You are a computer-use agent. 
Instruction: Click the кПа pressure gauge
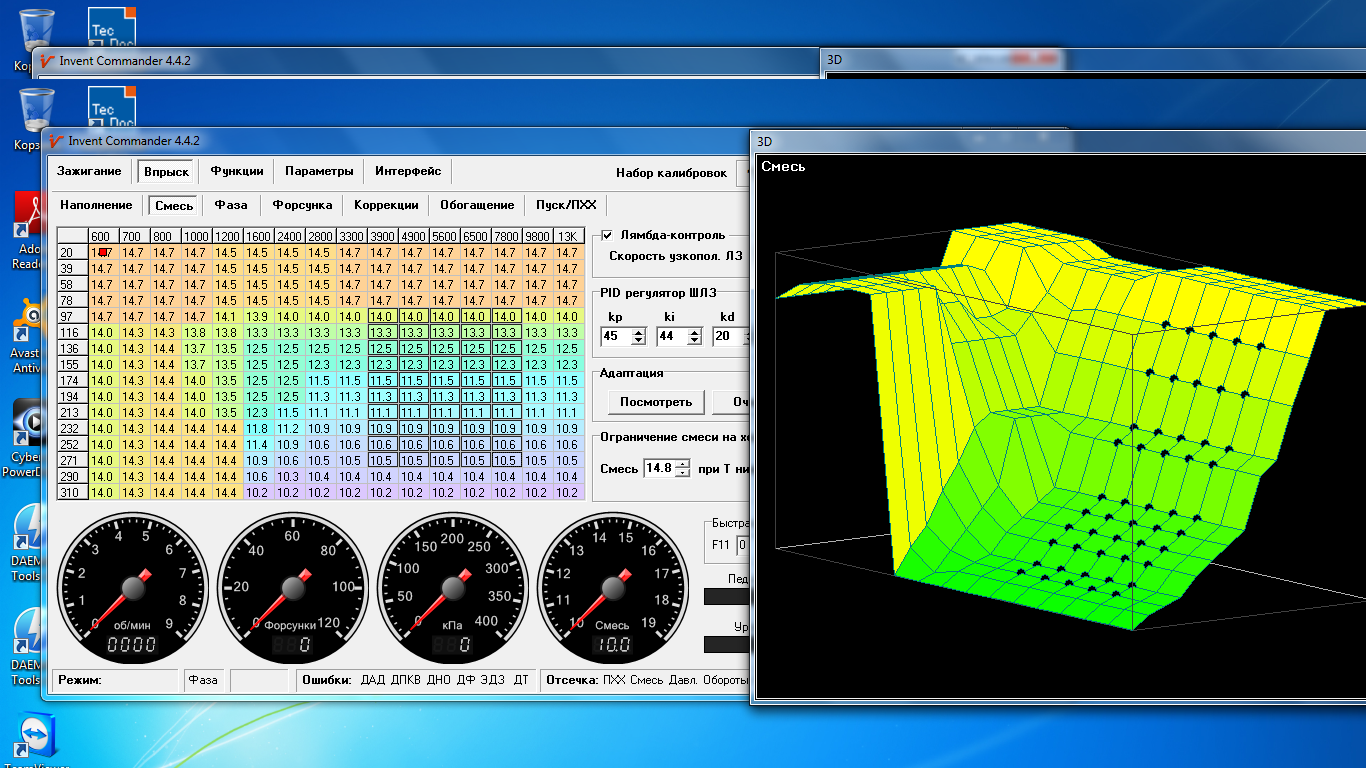(452, 586)
